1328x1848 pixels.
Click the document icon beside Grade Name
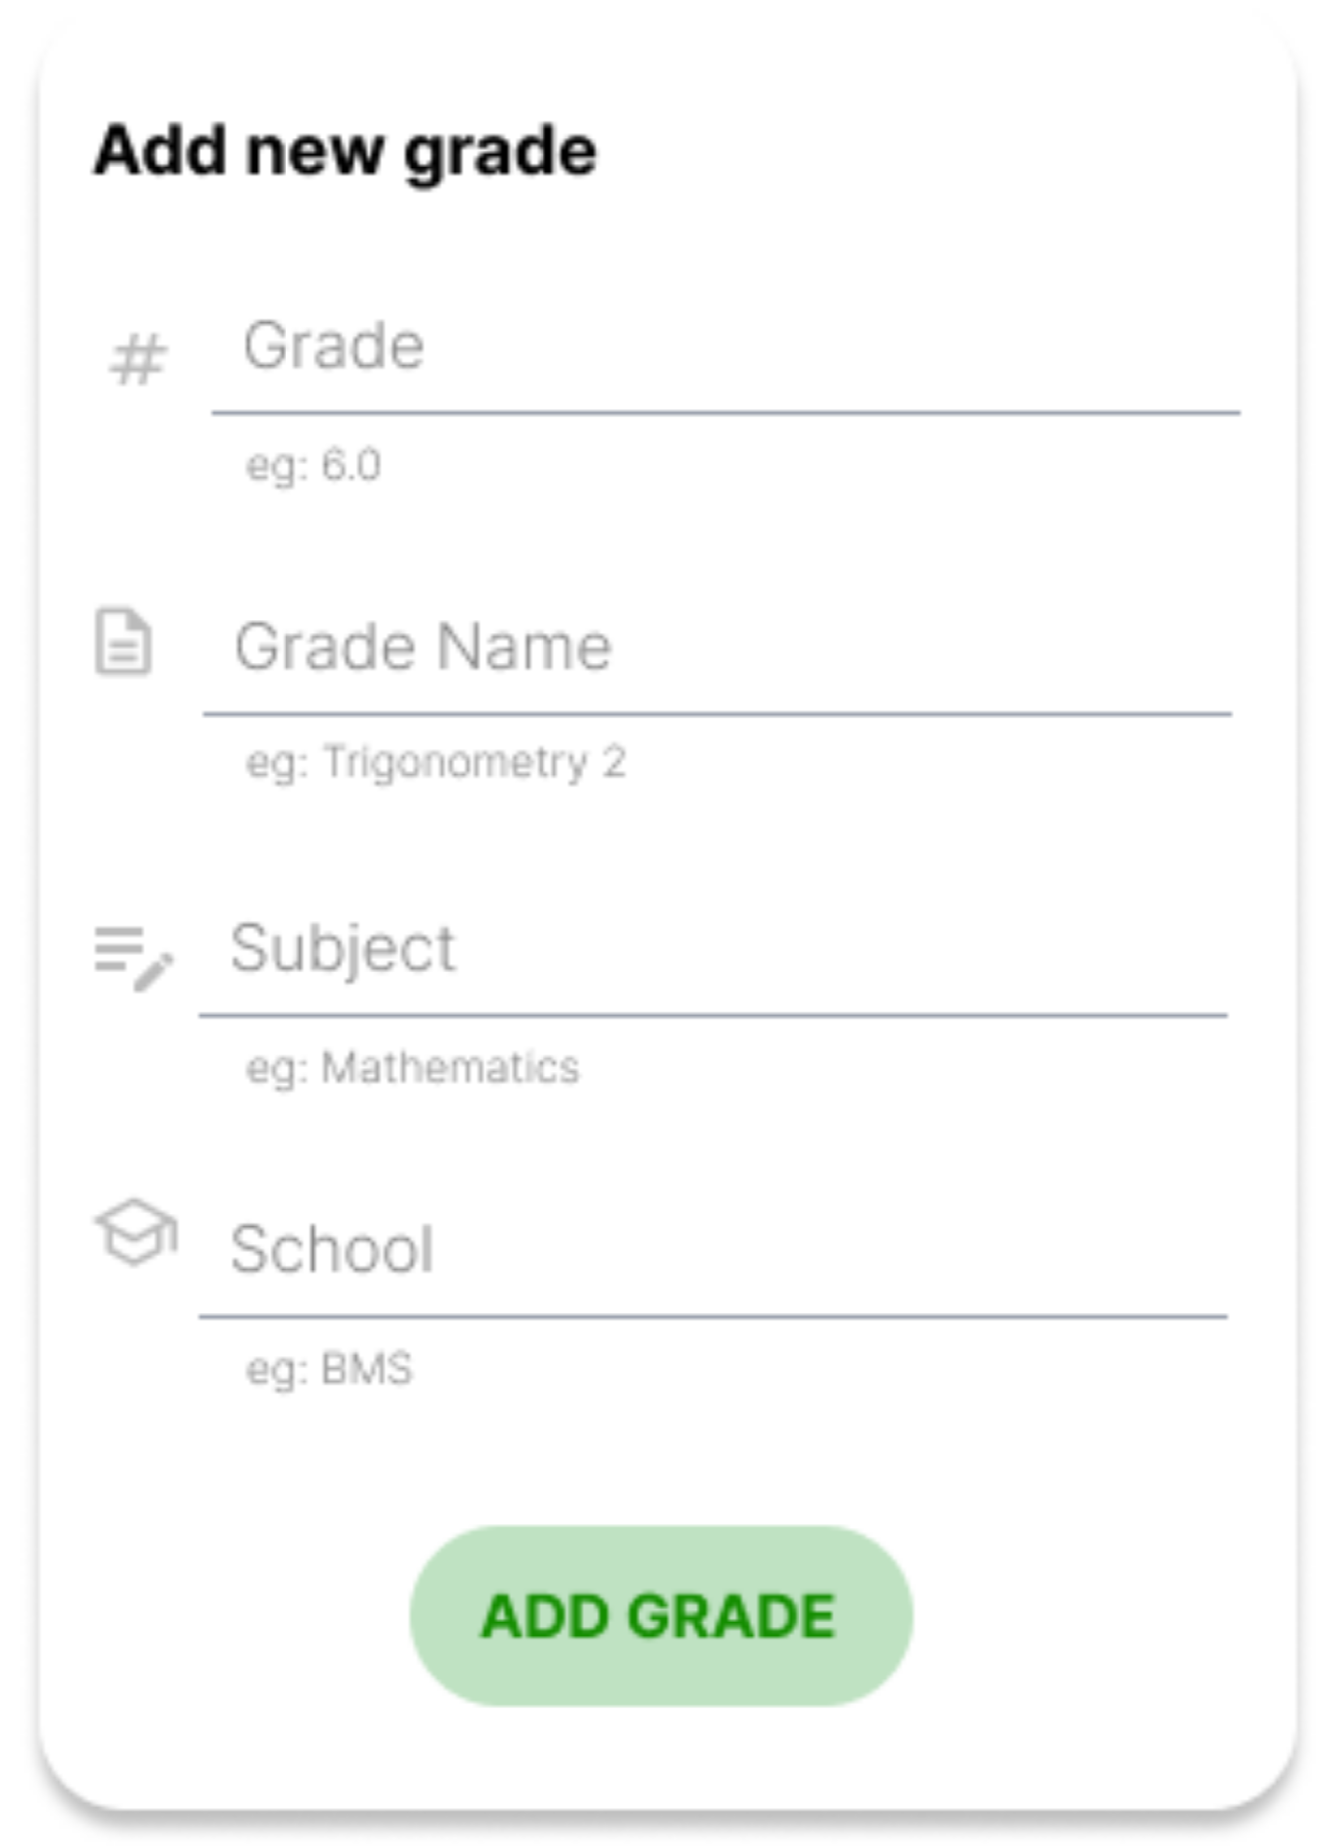tap(123, 642)
